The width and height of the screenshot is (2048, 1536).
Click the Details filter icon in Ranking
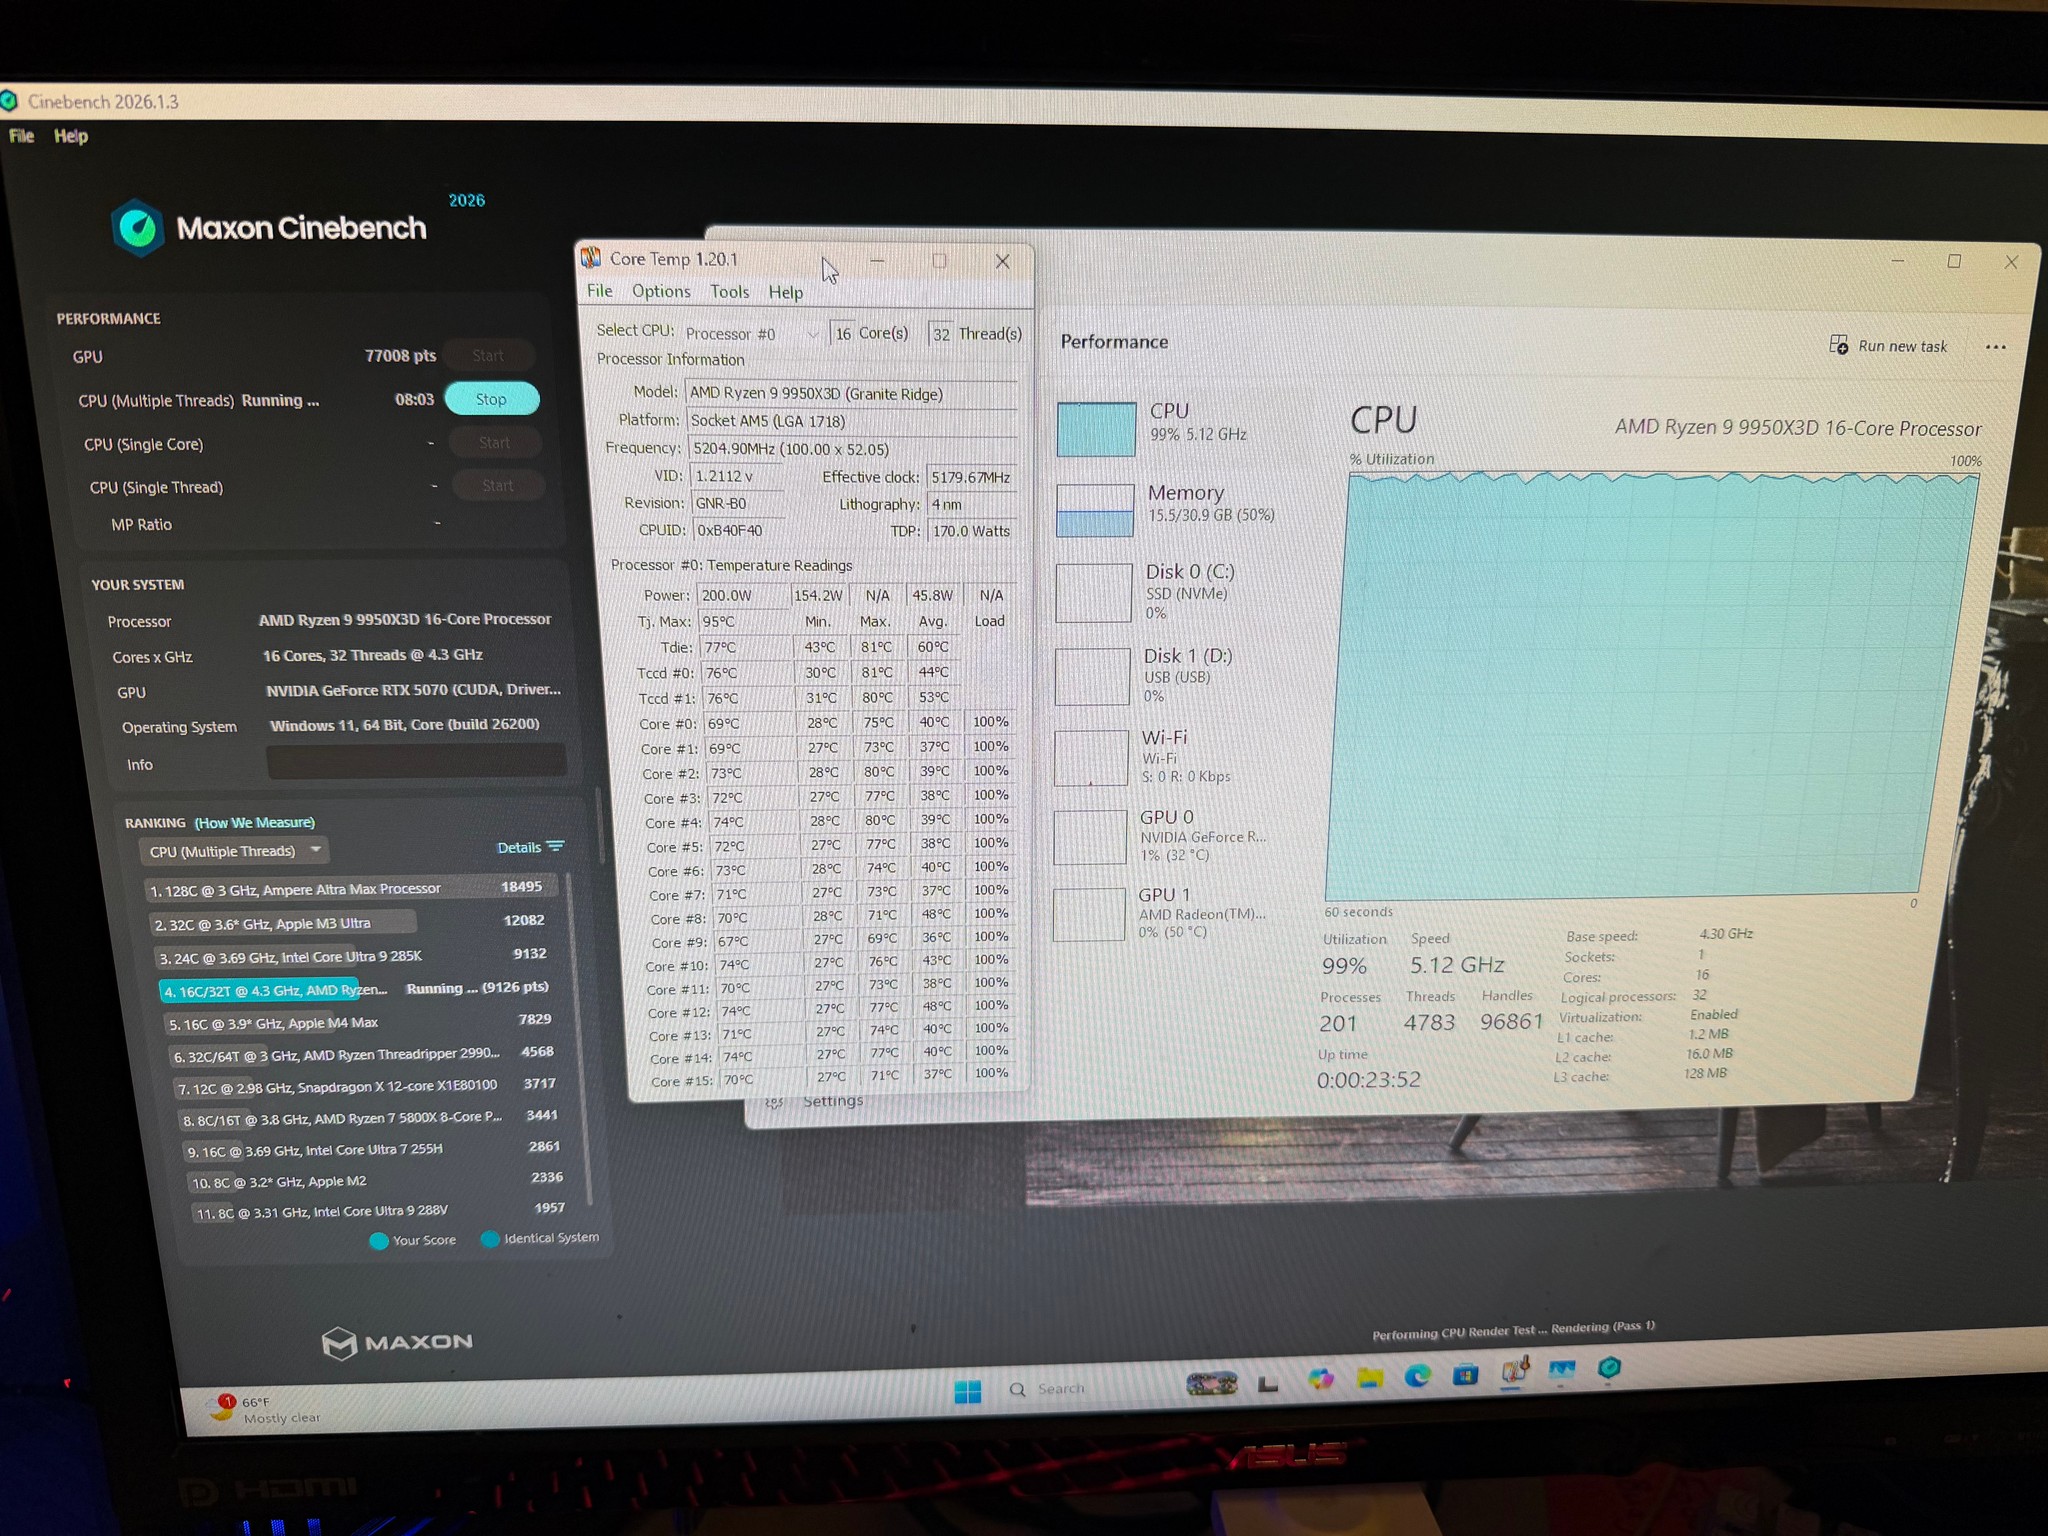(x=556, y=846)
